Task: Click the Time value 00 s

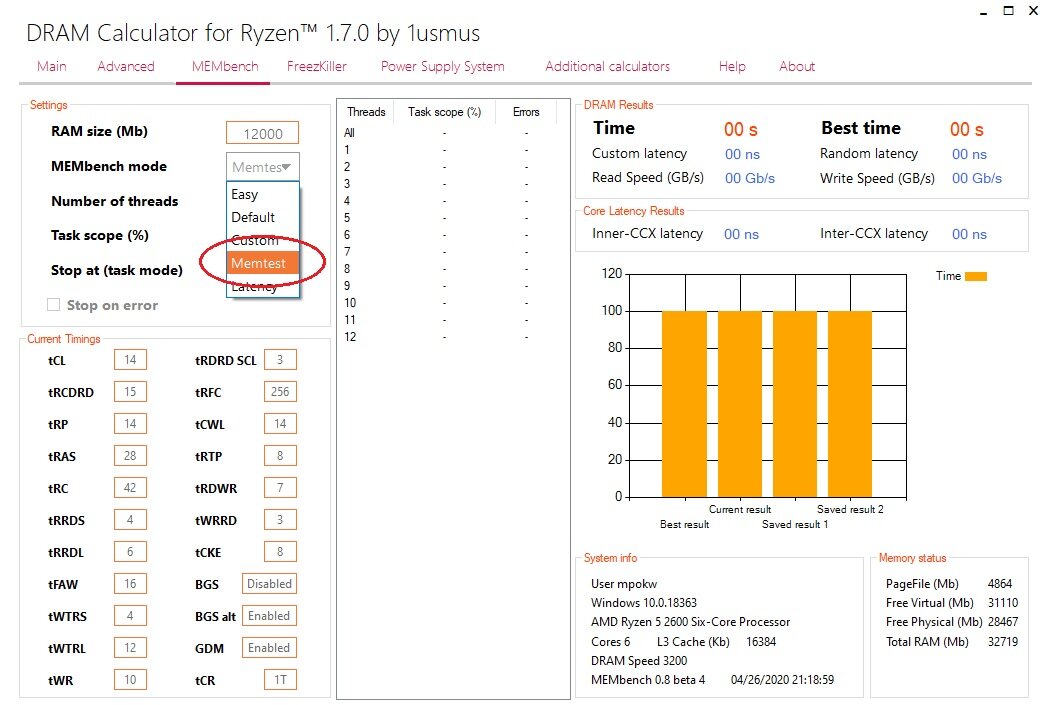Action: click(x=741, y=129)
